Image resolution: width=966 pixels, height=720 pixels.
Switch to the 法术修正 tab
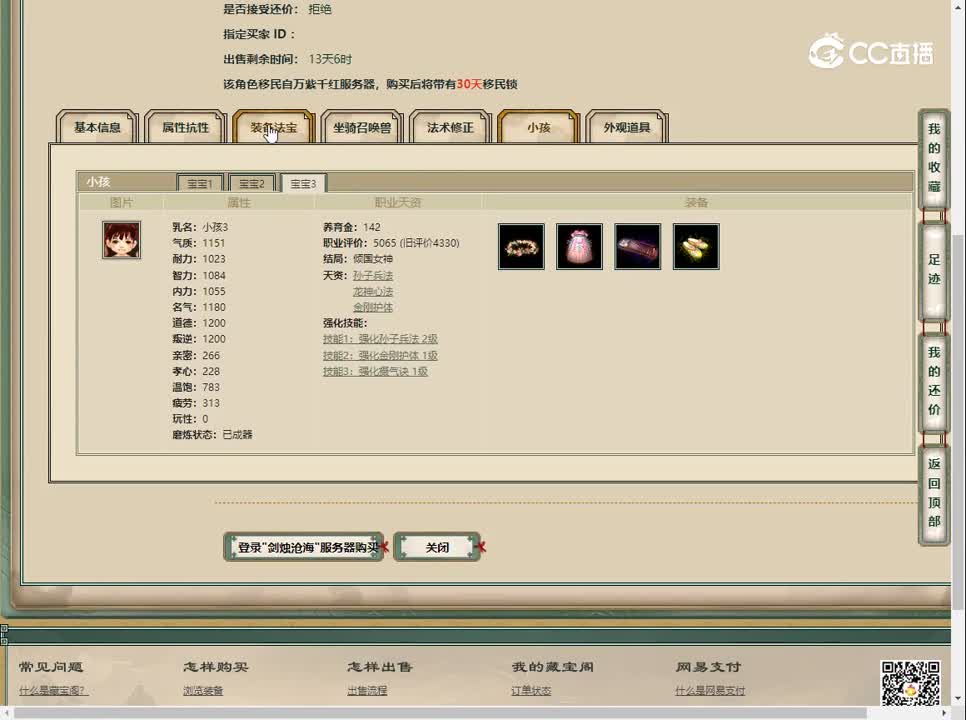450,127
